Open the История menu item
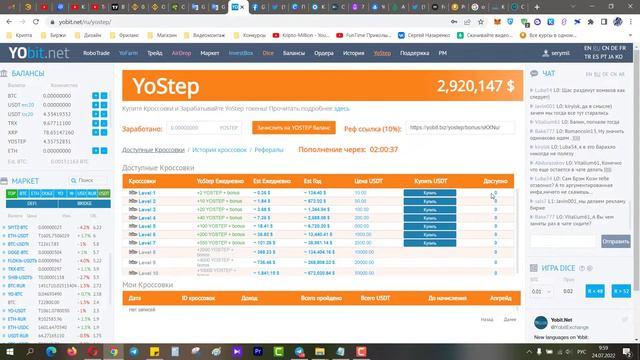This screenshot has width=640, height=360. click(x=353, y=53)
